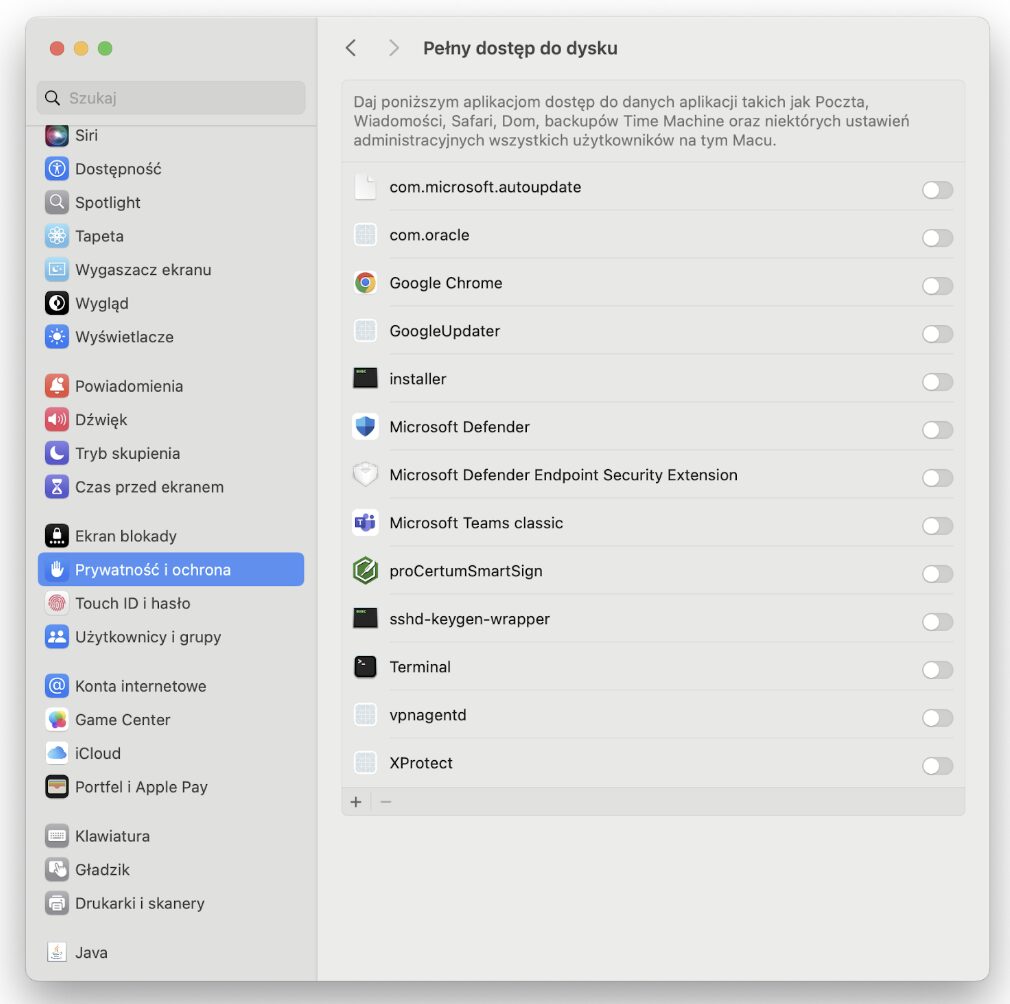Enable Microsoft Teams classic switch
The height and width of the screenshot is (1004, 1010).
click(x=937, y=526)
